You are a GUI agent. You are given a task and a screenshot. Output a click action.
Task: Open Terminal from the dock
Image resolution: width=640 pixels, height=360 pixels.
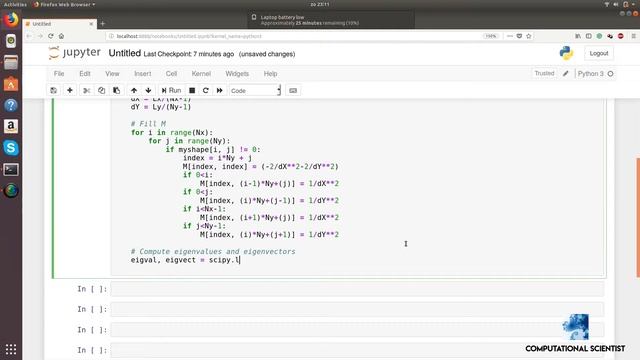coord(11,169)
